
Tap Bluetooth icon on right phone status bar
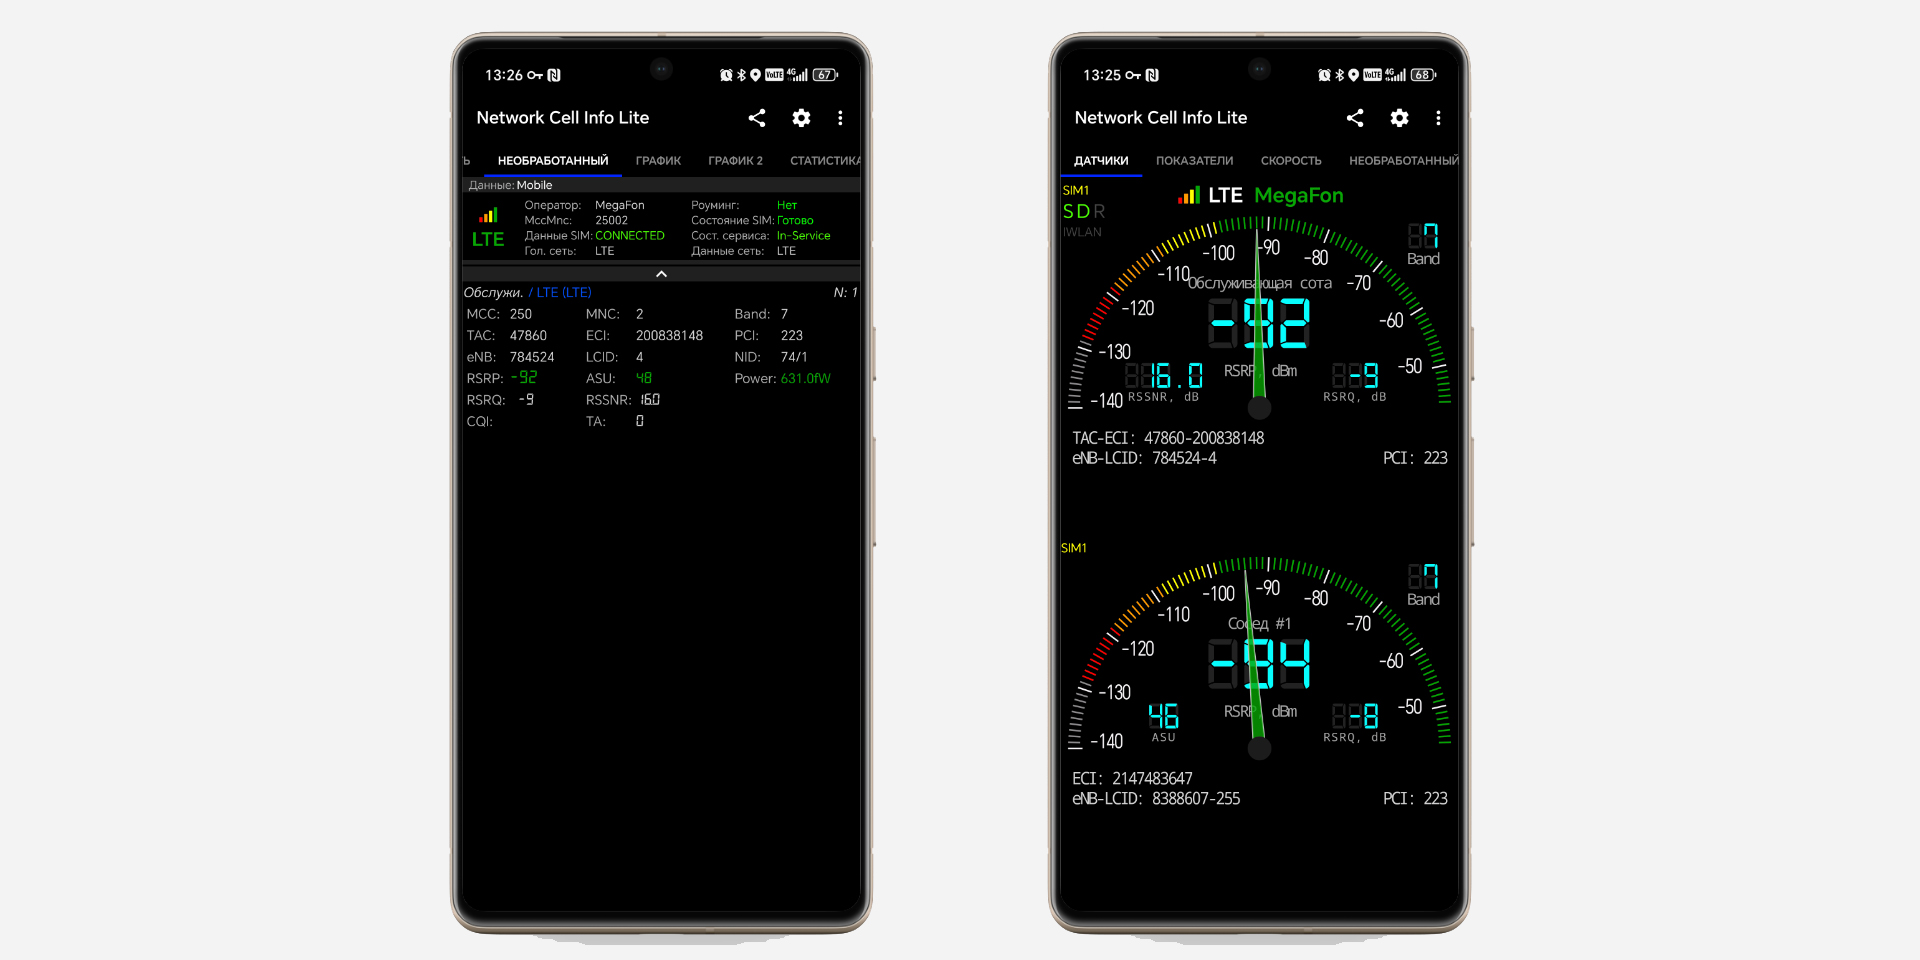click(x=1339, y=75)
